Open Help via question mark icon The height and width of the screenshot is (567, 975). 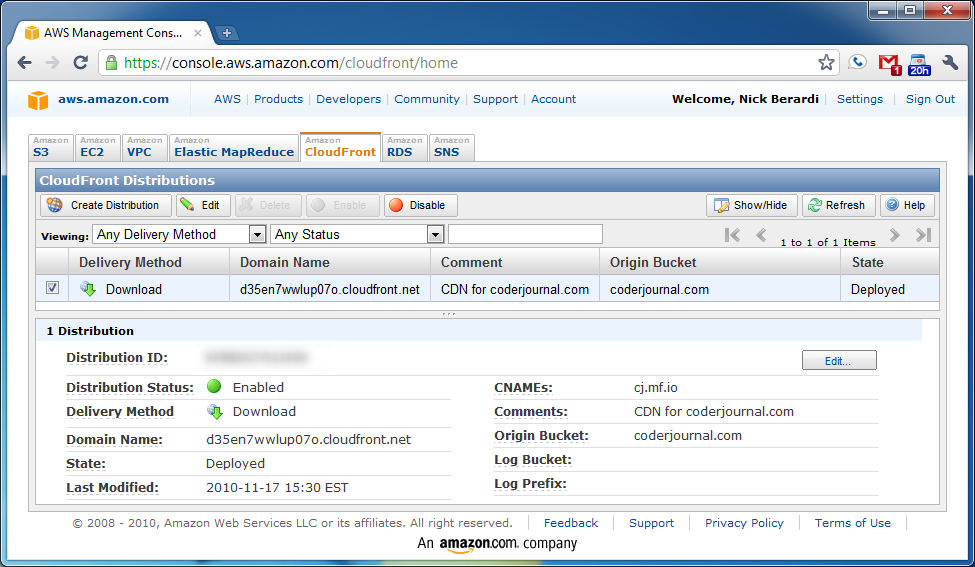pos(892,205)
